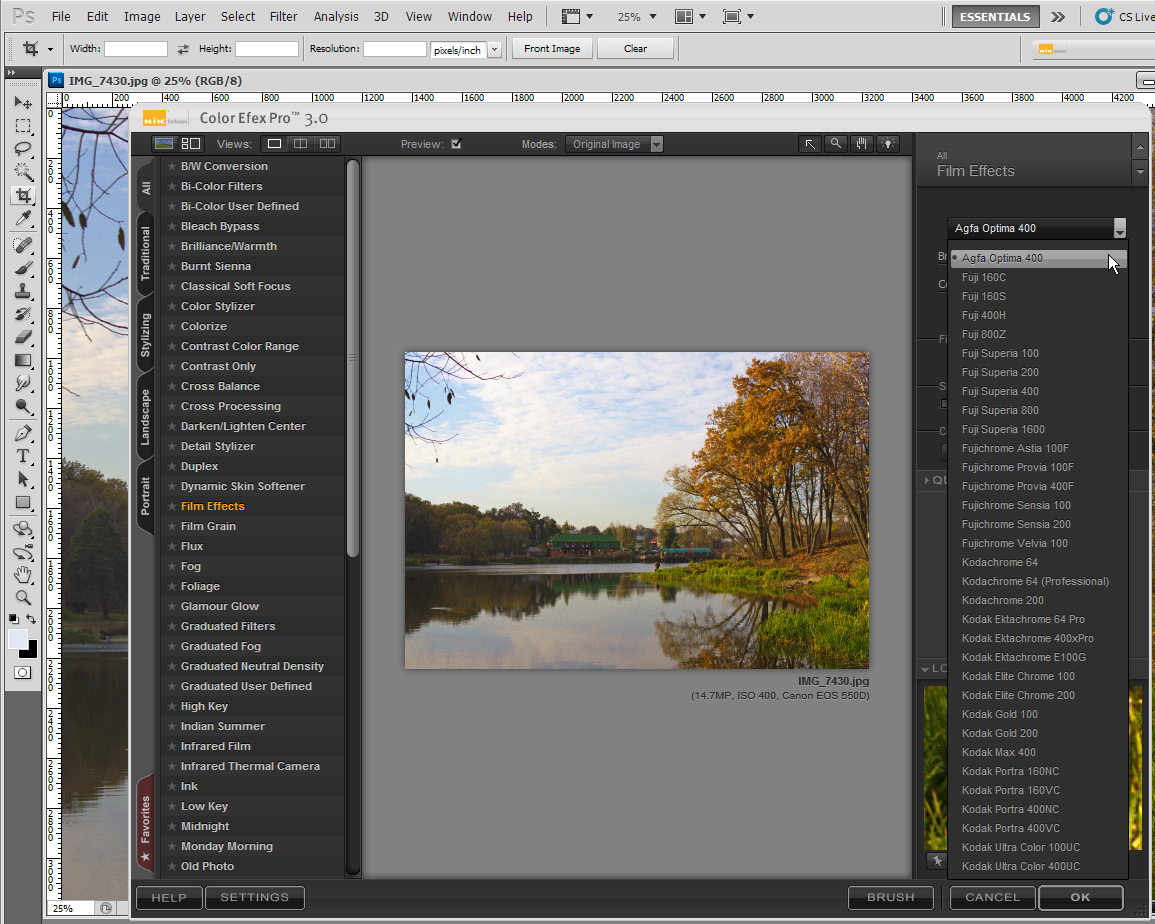Select the Crop tool in the toolbox
1155x924 pixels.
click(x=23, y=195)
